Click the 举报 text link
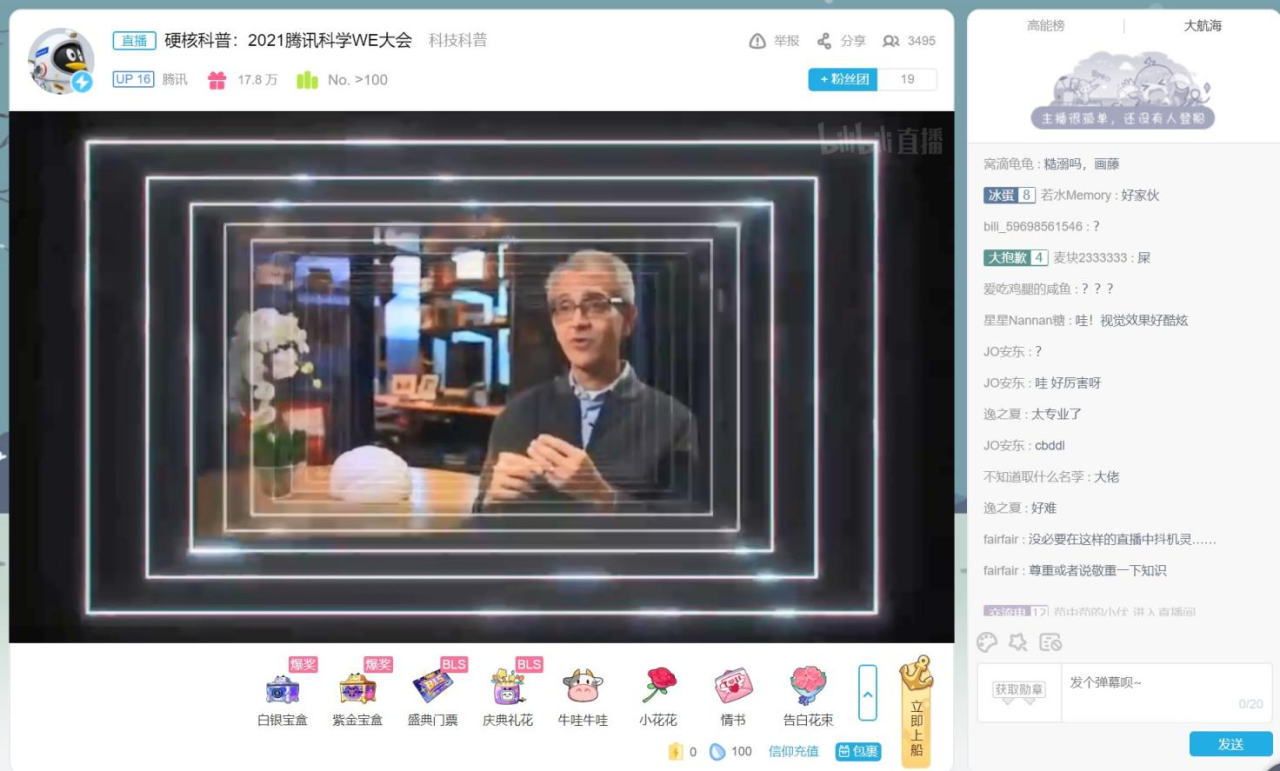The height and width of the screenshot is (771, 1280). click(x=787, y=41)
